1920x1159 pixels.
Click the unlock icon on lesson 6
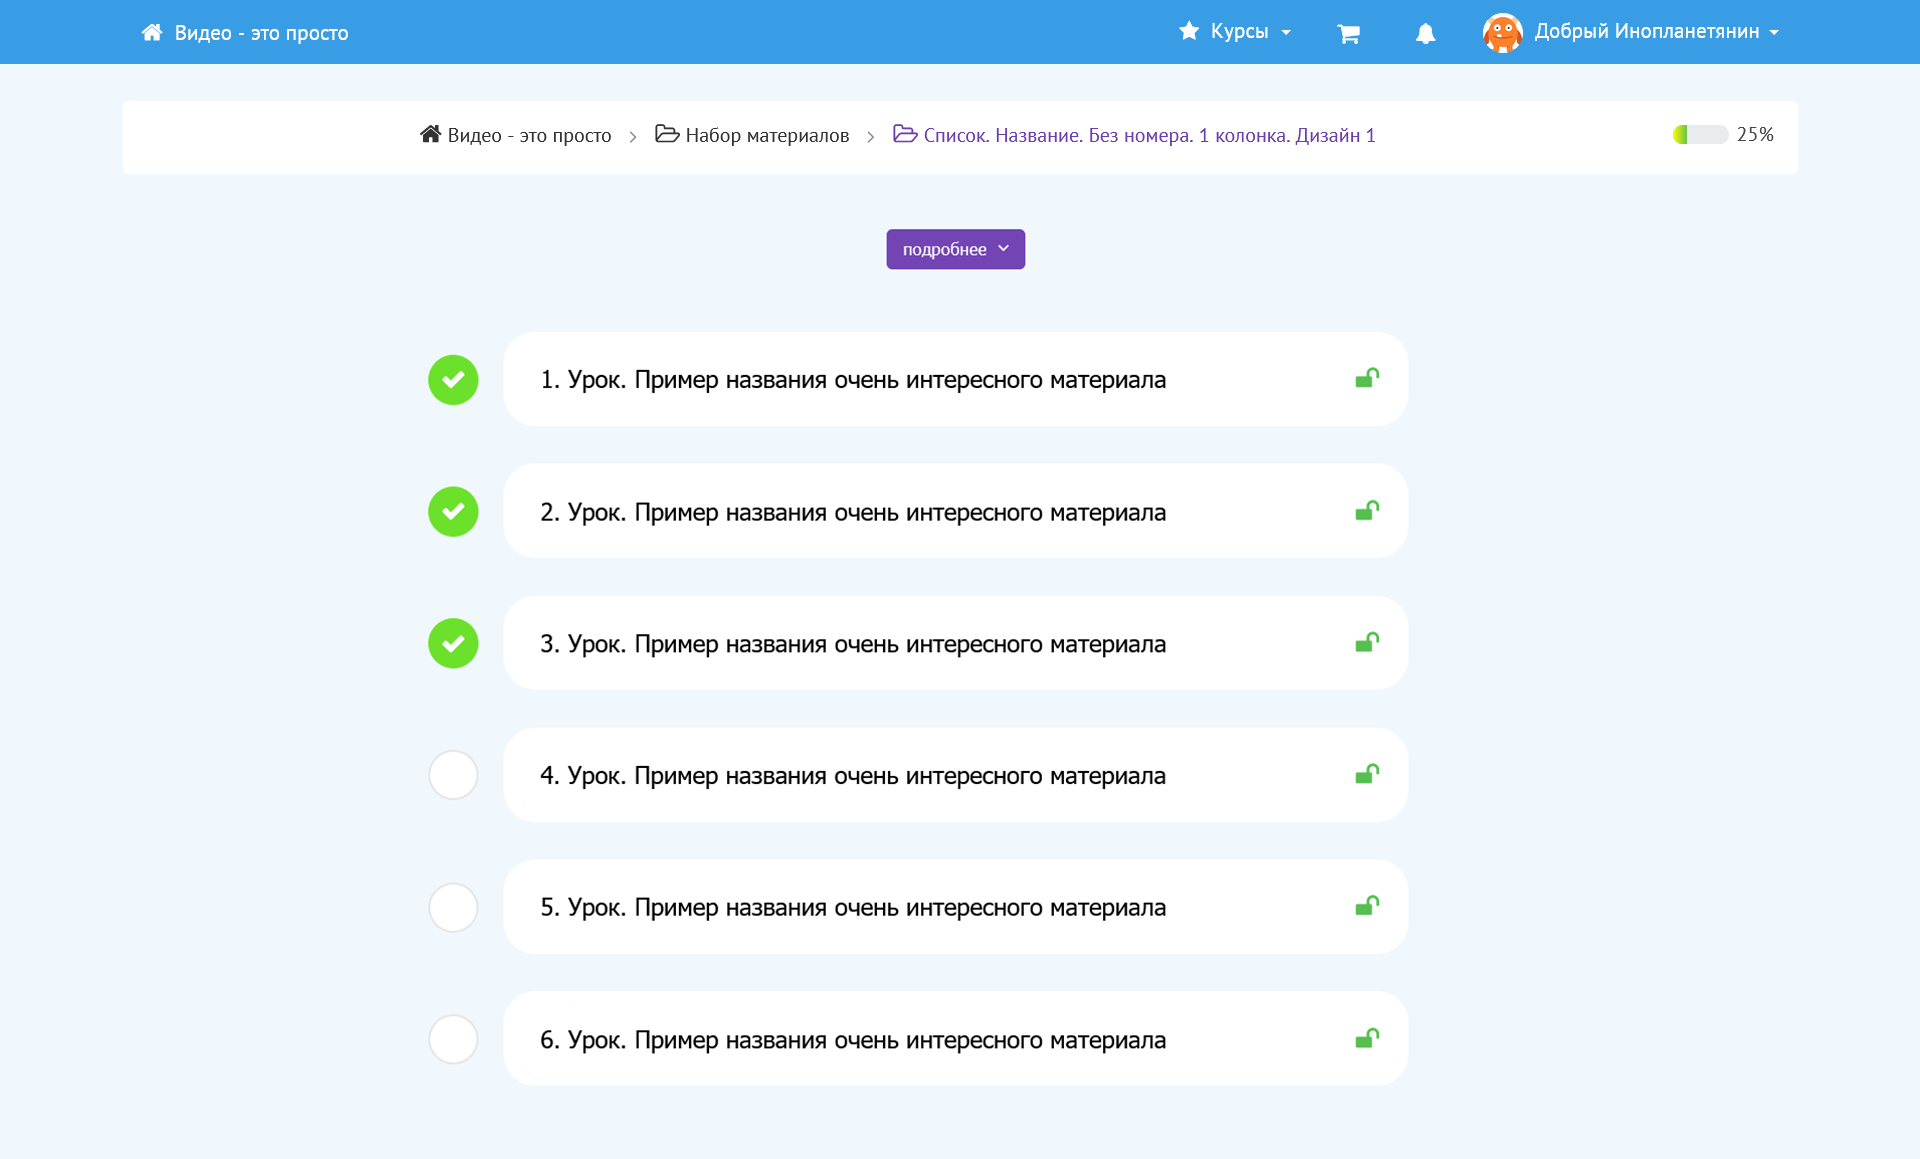(x=1366, y=1038)
